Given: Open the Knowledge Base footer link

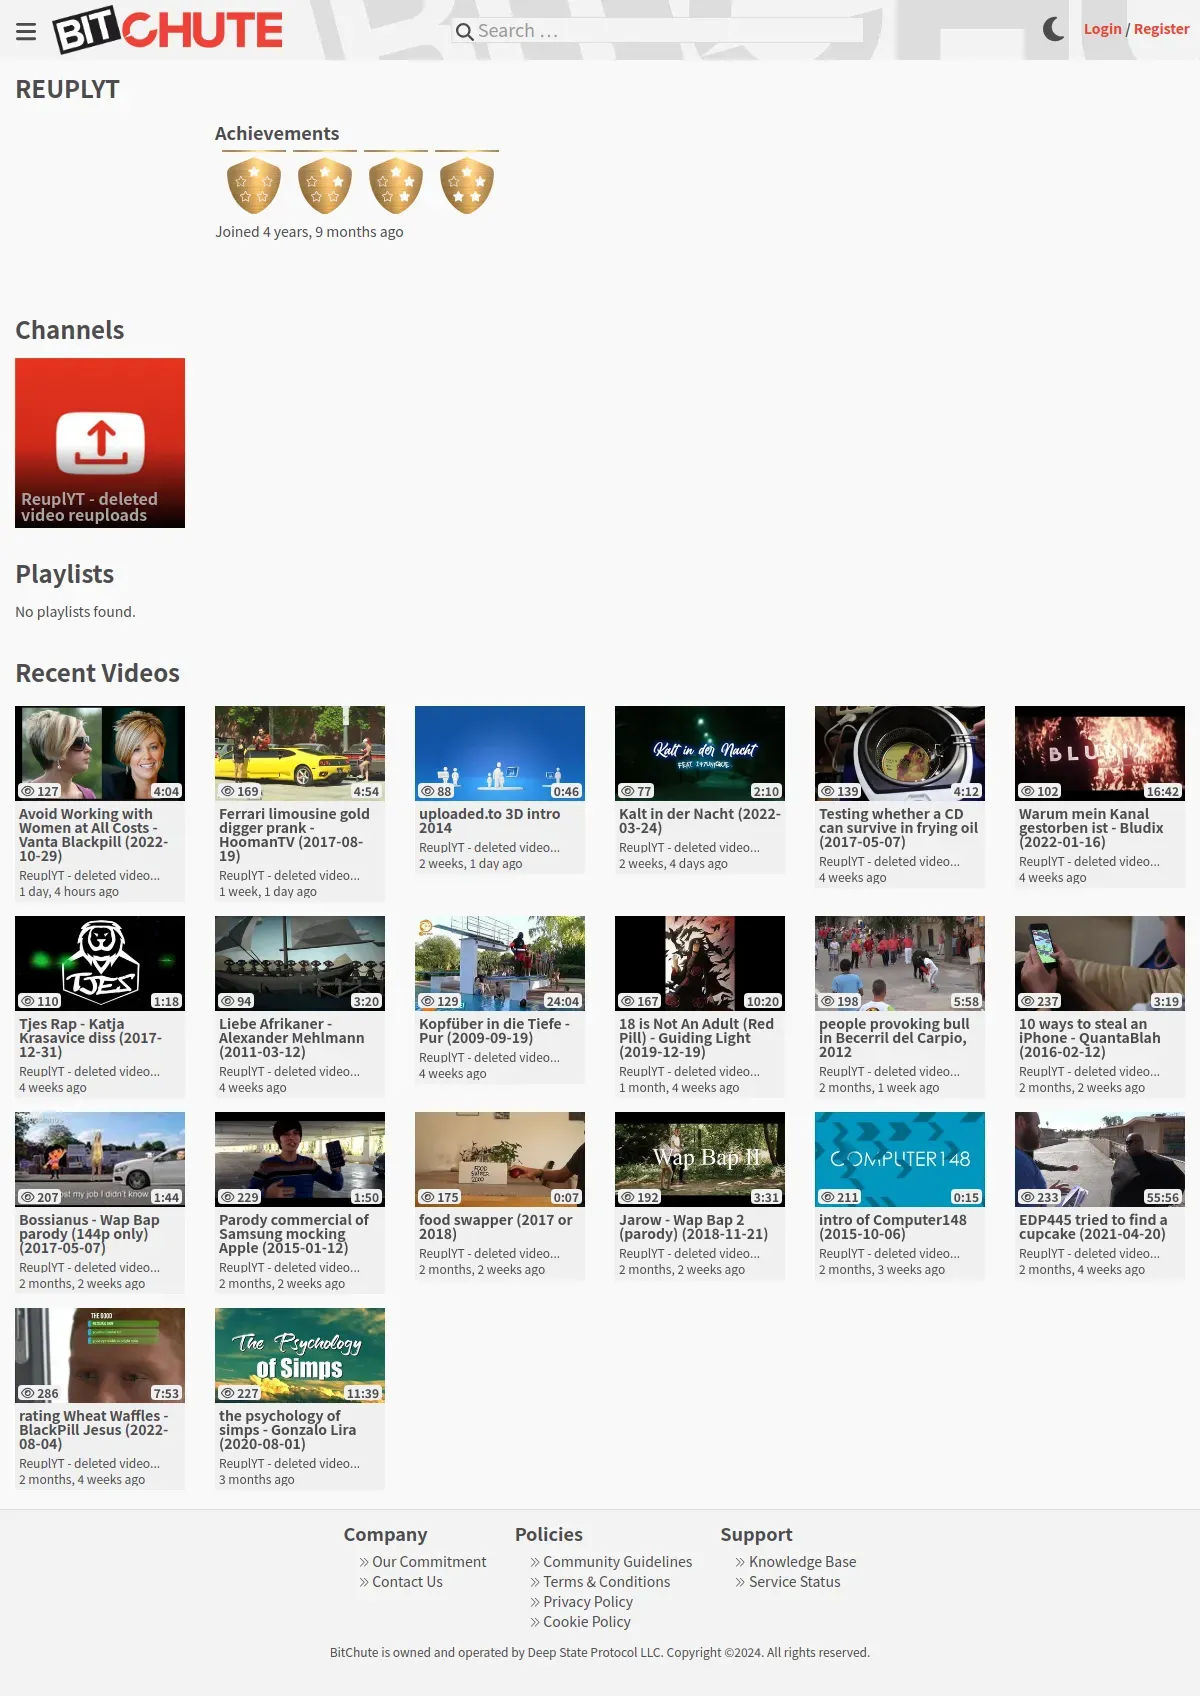Looking at the screenshot, I should coord(802,1562).
